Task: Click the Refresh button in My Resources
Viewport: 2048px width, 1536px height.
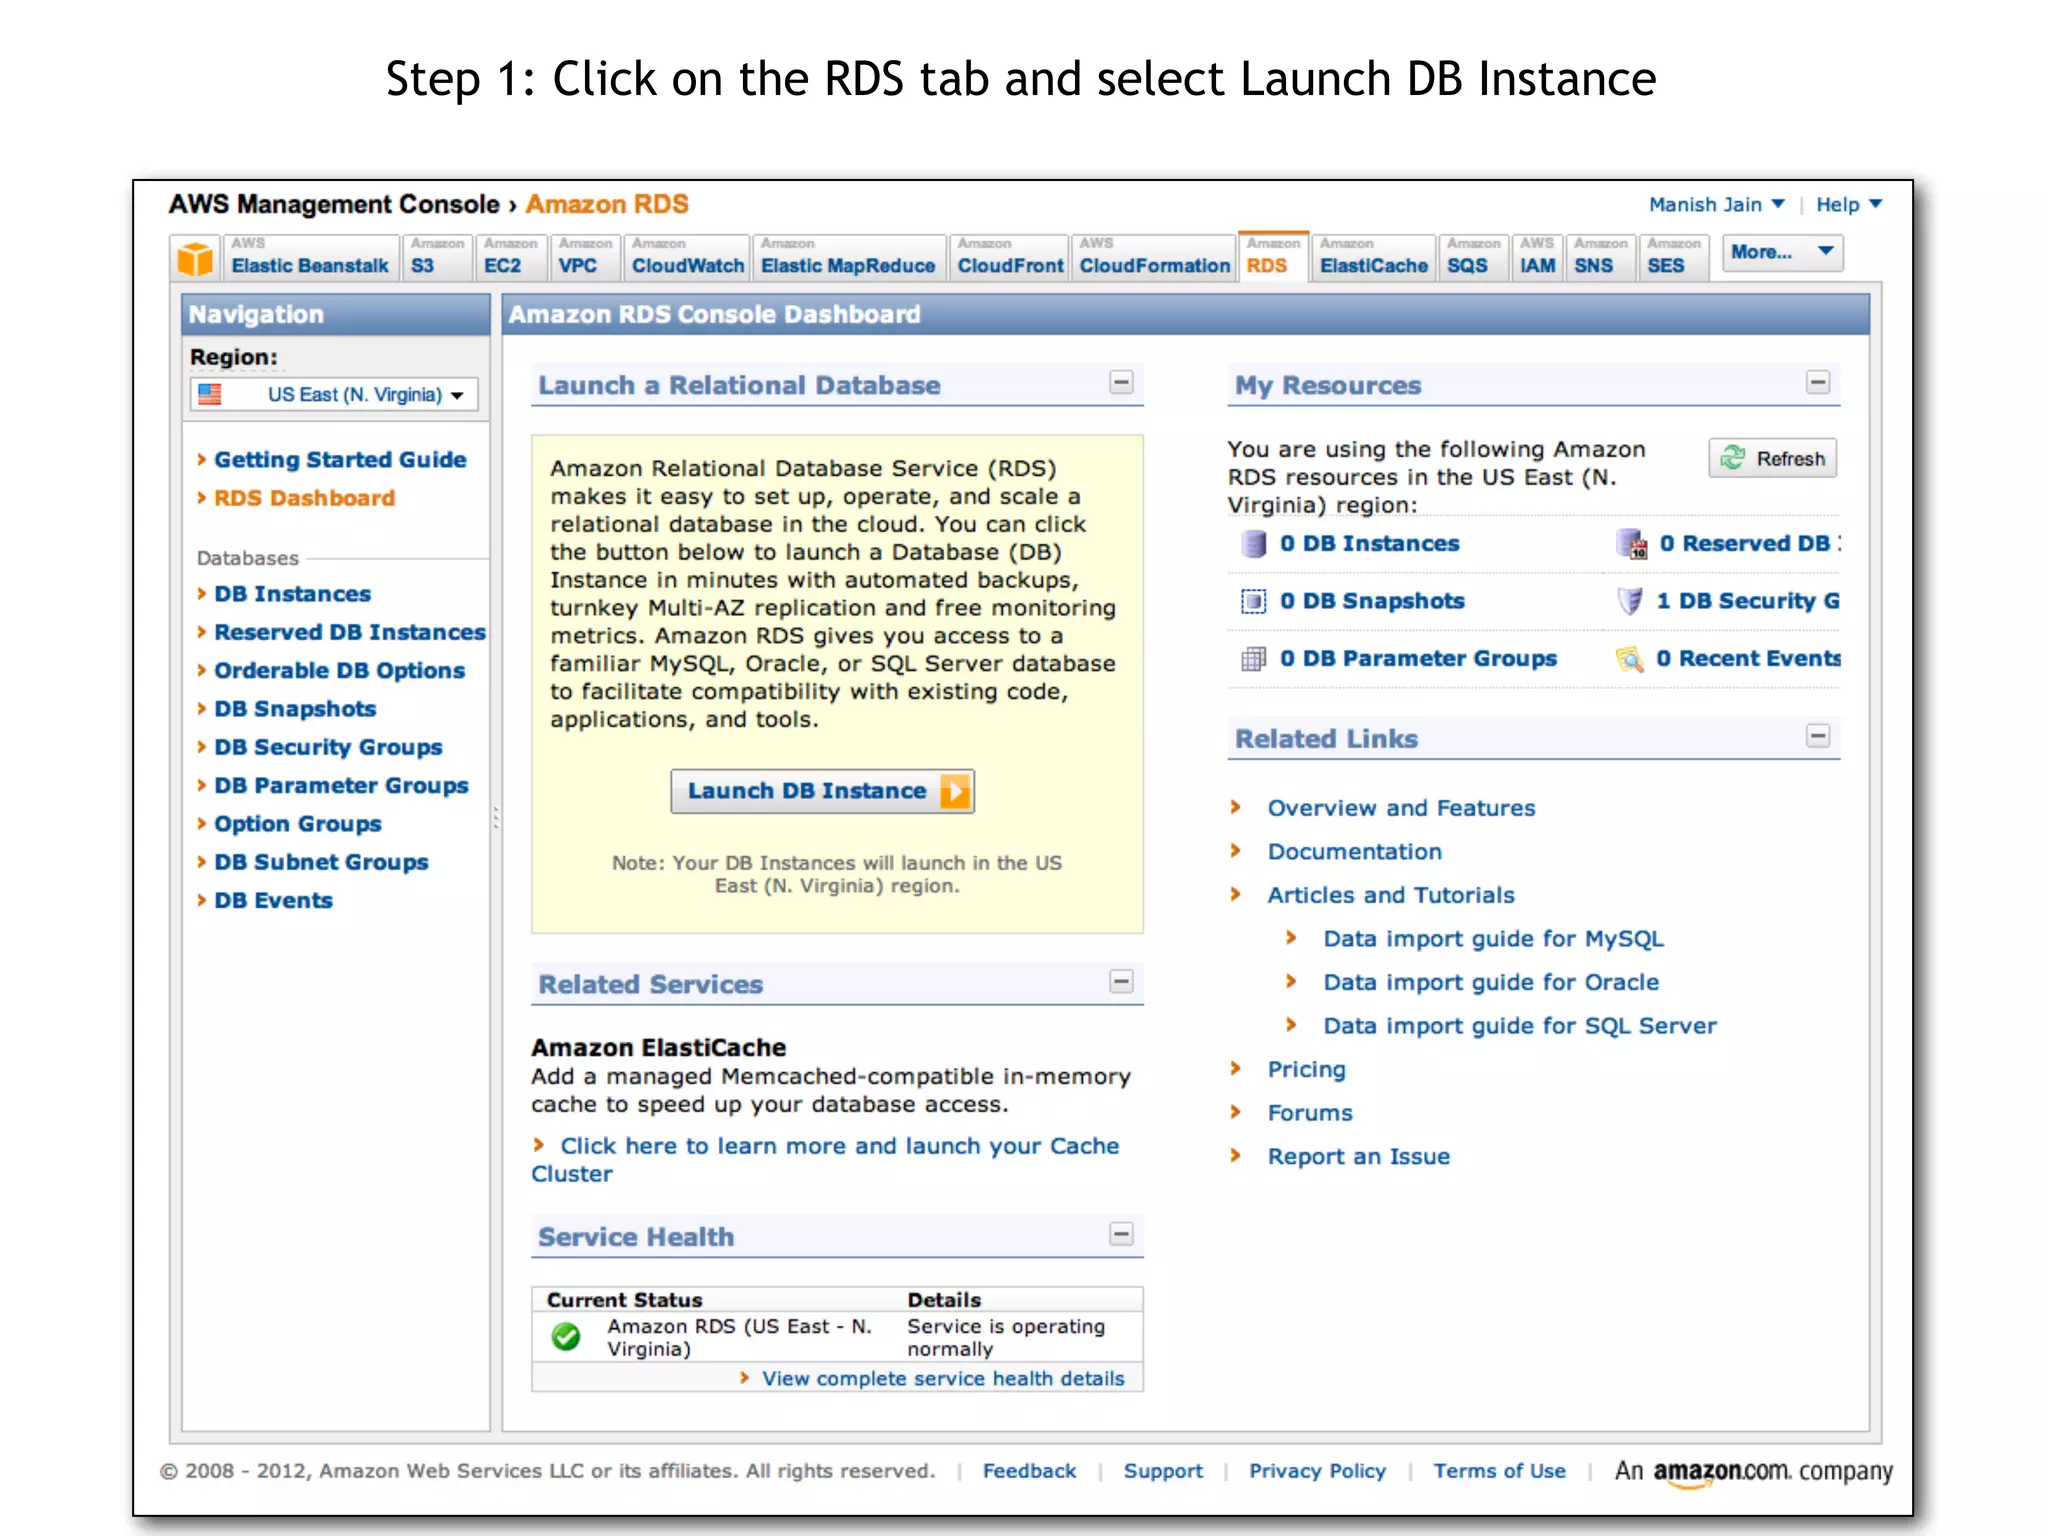Action: click(1773, 458)
